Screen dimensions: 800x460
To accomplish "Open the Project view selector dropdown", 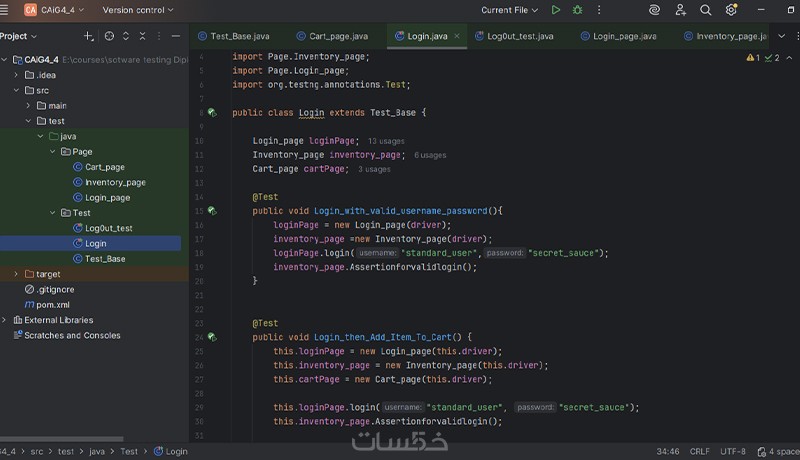I will pos(18,36).
